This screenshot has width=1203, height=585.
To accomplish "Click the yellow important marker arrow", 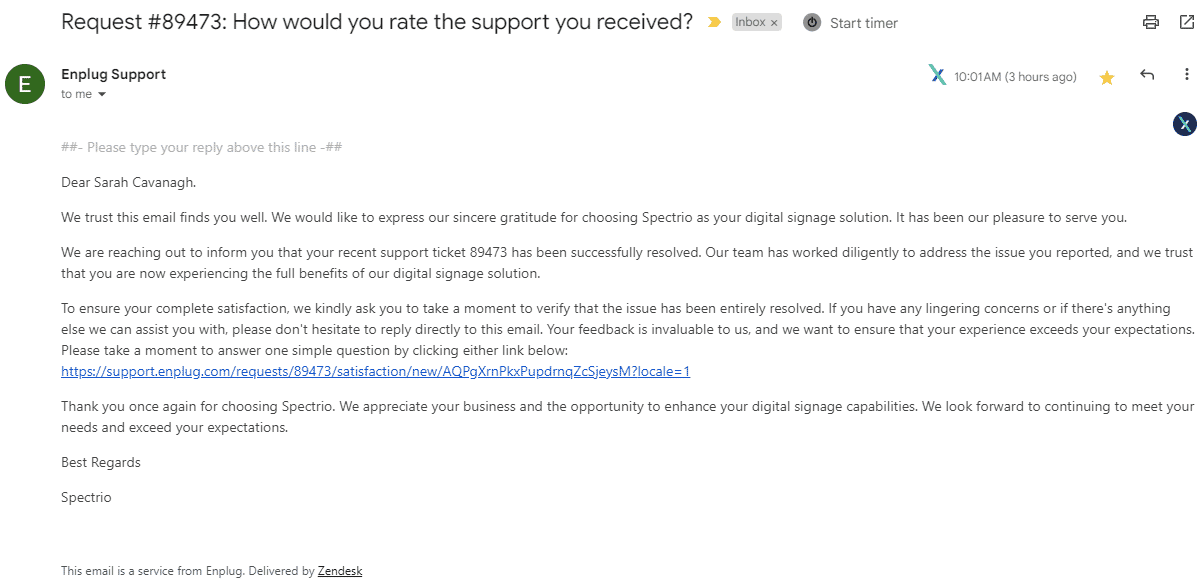I will (x=714, y=22).
